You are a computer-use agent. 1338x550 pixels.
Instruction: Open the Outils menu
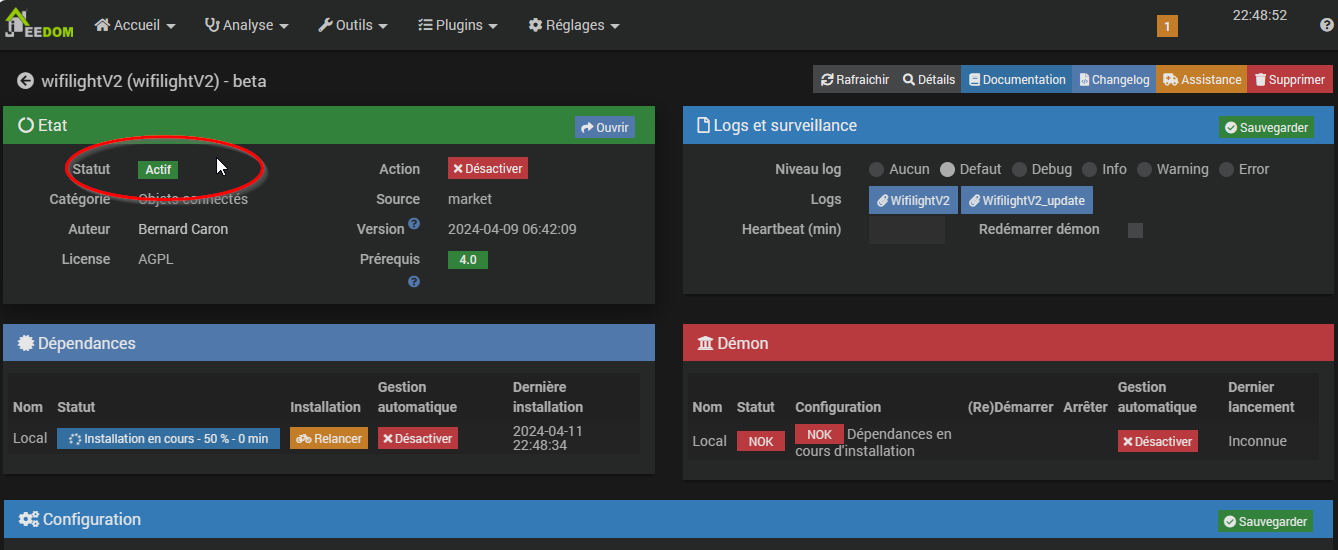pyautogui.click(x=353, y=25)
